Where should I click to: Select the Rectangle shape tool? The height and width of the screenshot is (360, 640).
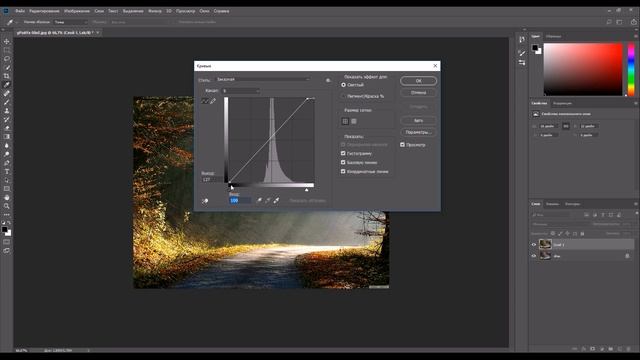pos(7,189)
